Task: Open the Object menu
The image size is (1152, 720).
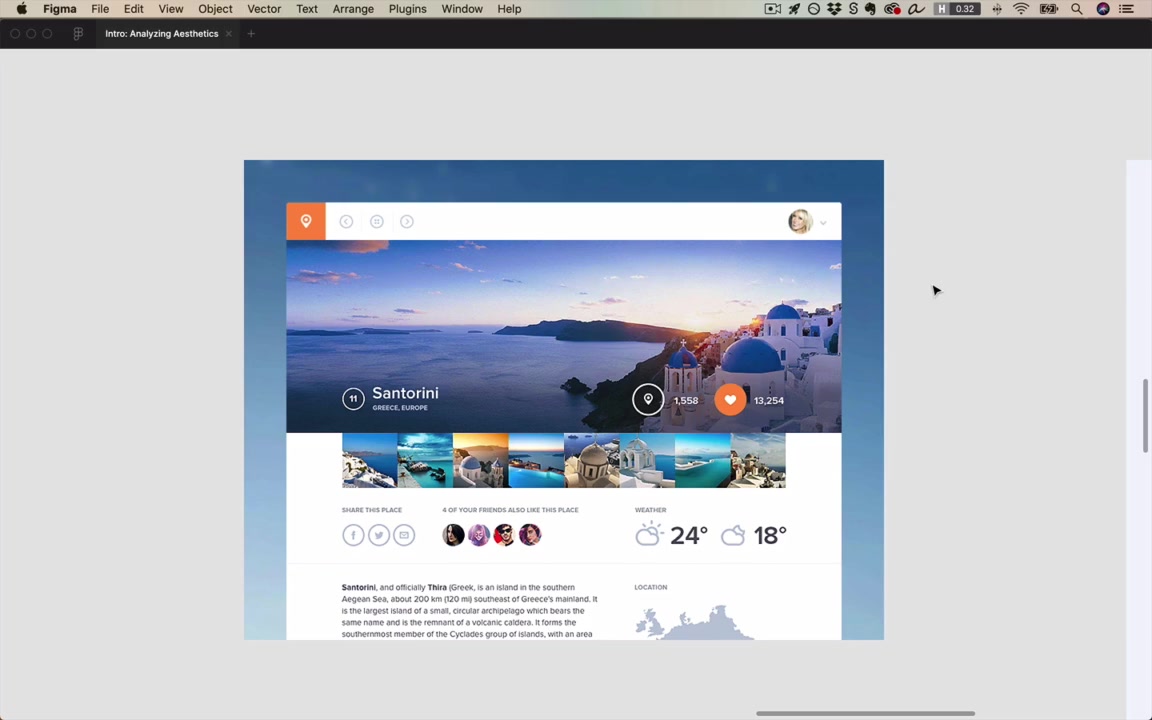Action: [x=215, y=9]
